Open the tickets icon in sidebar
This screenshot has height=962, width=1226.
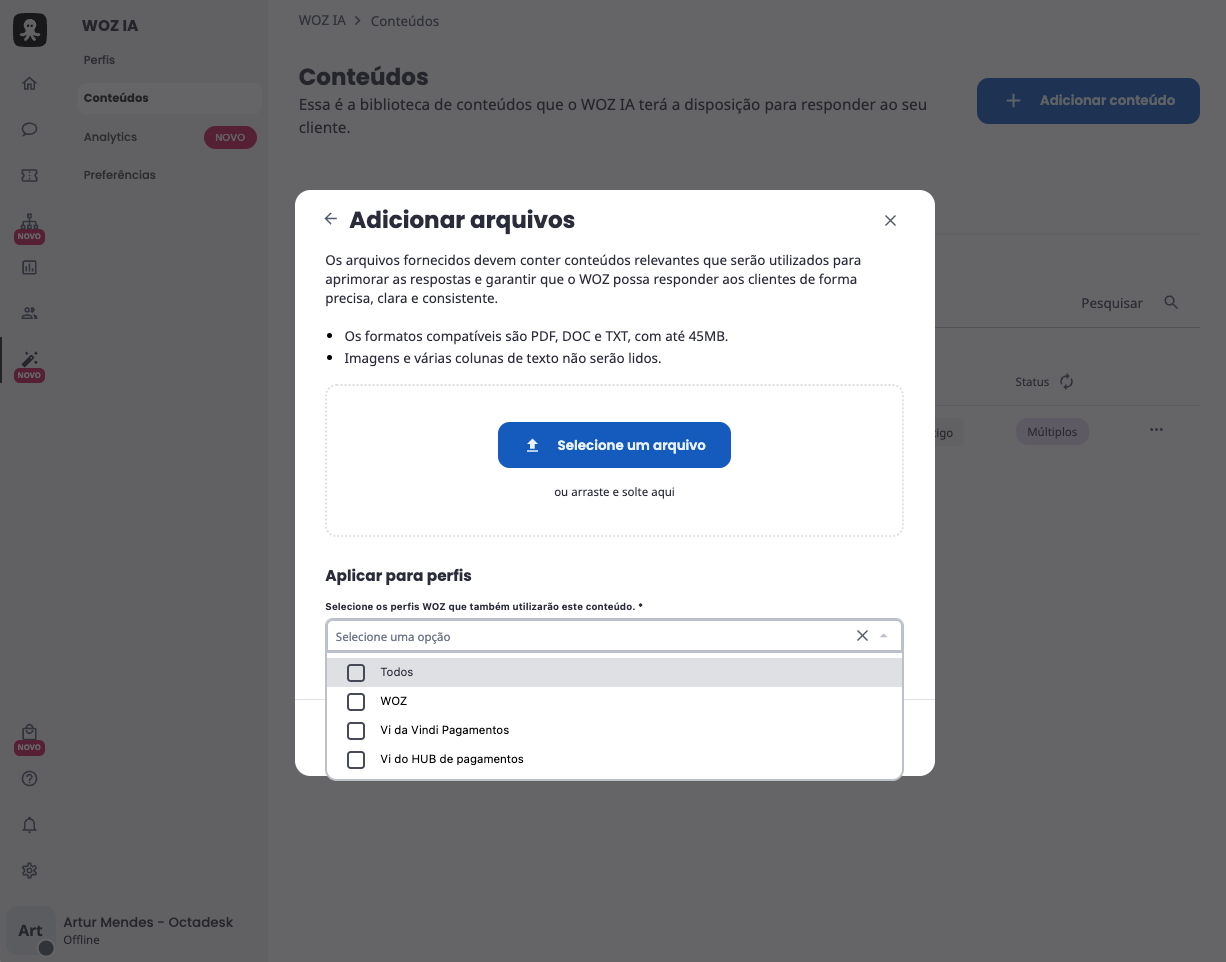click(29, 175)
